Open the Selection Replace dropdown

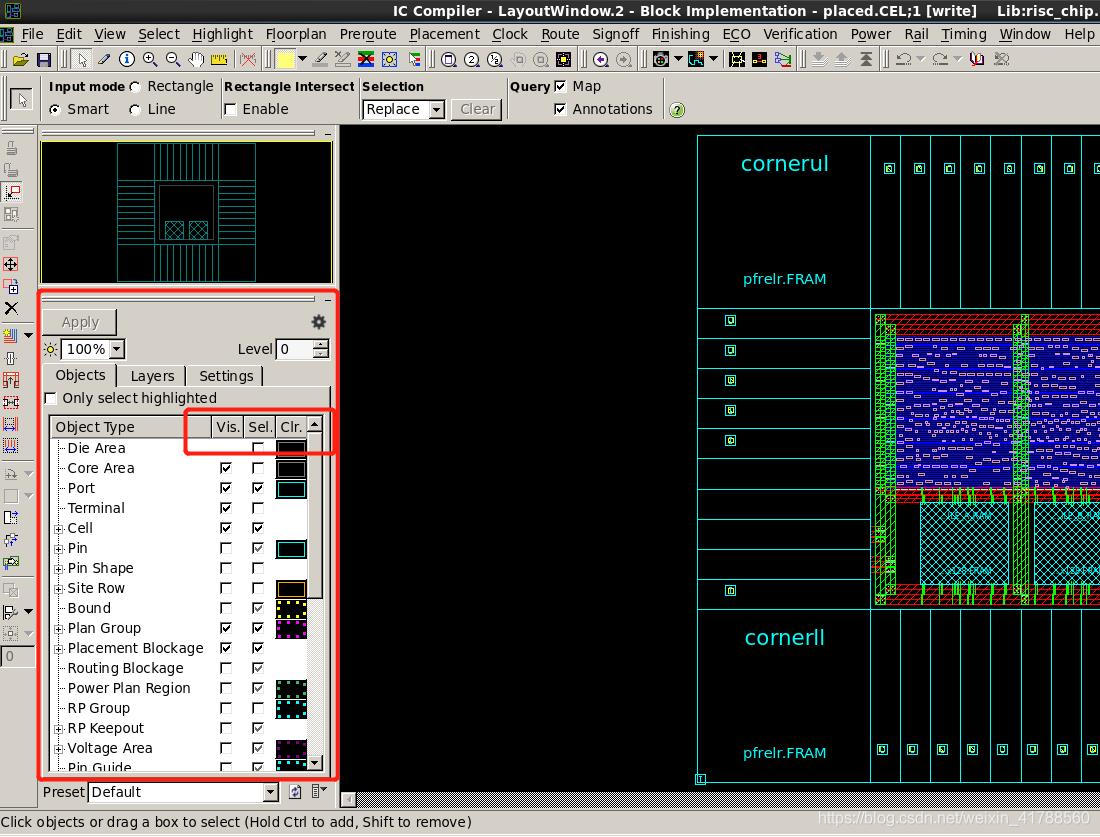tap(436, 109)
